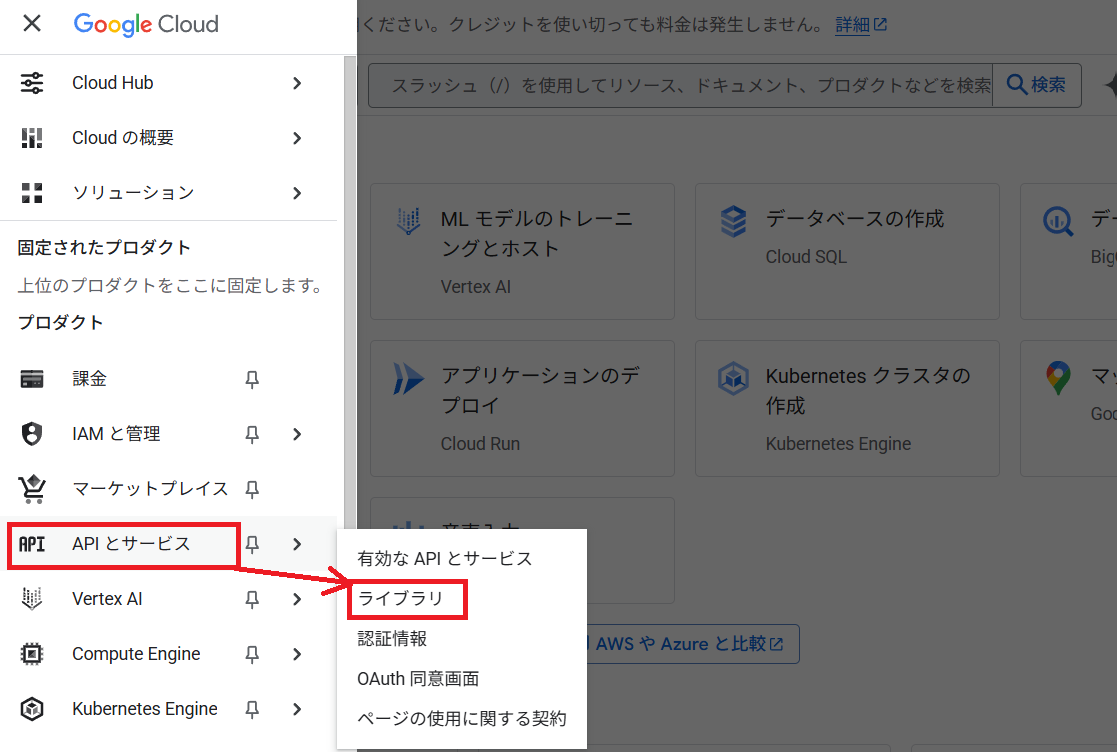Open Cloud Hub menu item
The width and height of the screenshot is (1117, 752).
pyautogui.click(x=168, y=83)
